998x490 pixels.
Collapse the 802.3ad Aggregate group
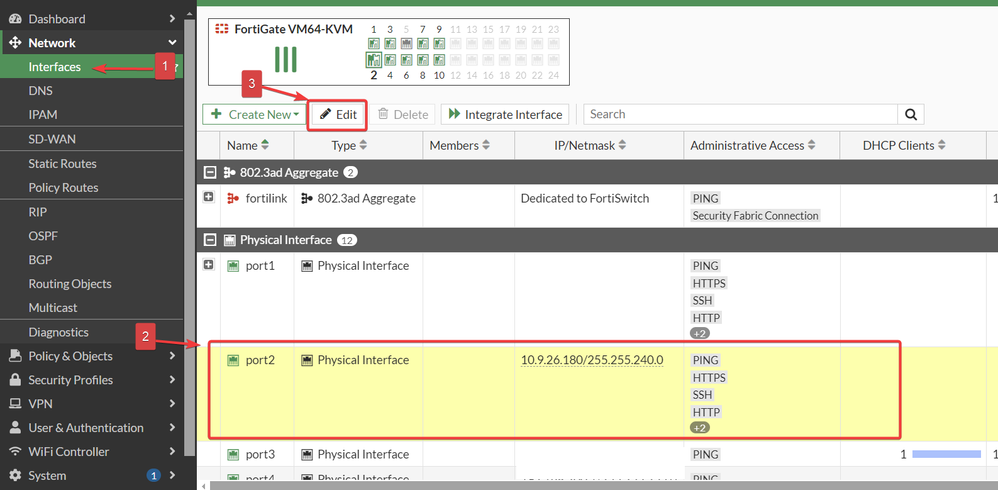tap(208, 172)
